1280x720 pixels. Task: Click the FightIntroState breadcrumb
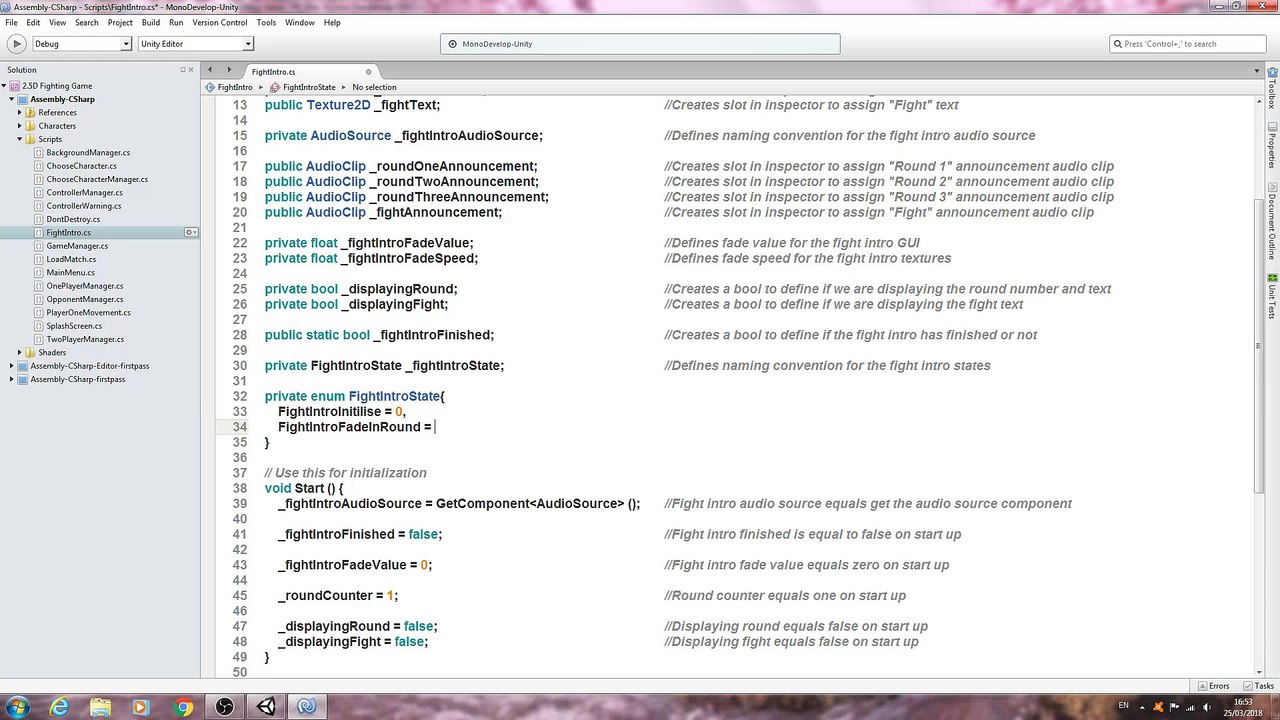click(303, 87)
